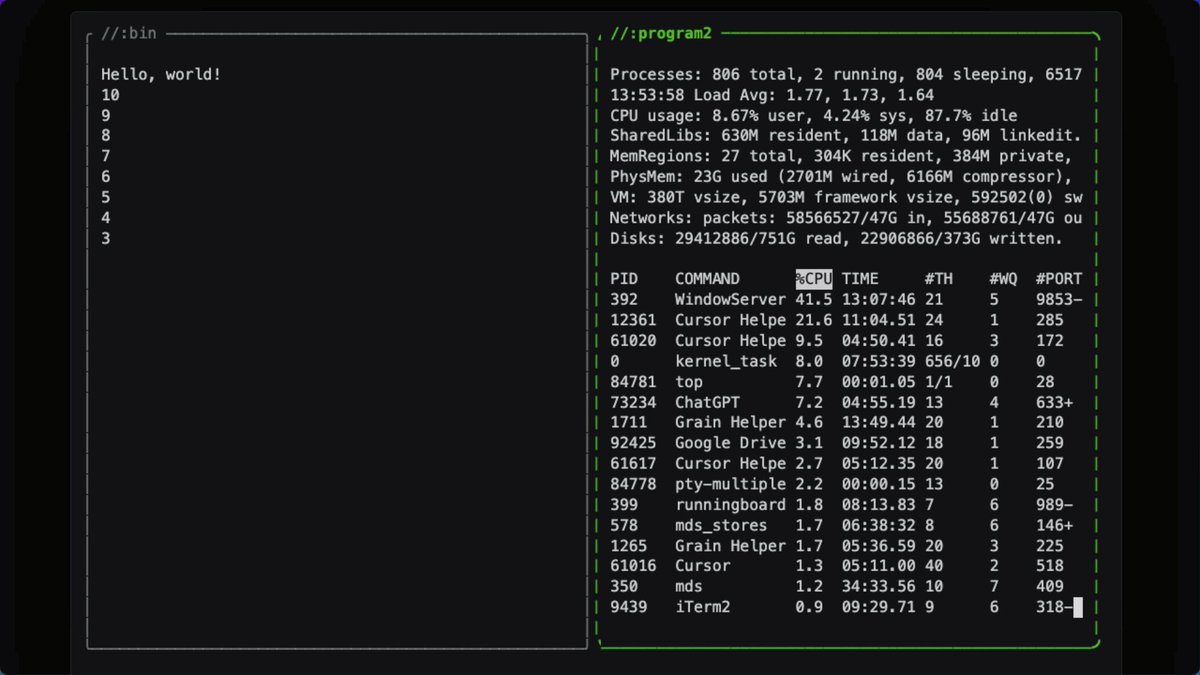Click the PhysMem summary line
Viewport: 1200px width, 675px height.
pyautogui.click(x=841, y=177)
